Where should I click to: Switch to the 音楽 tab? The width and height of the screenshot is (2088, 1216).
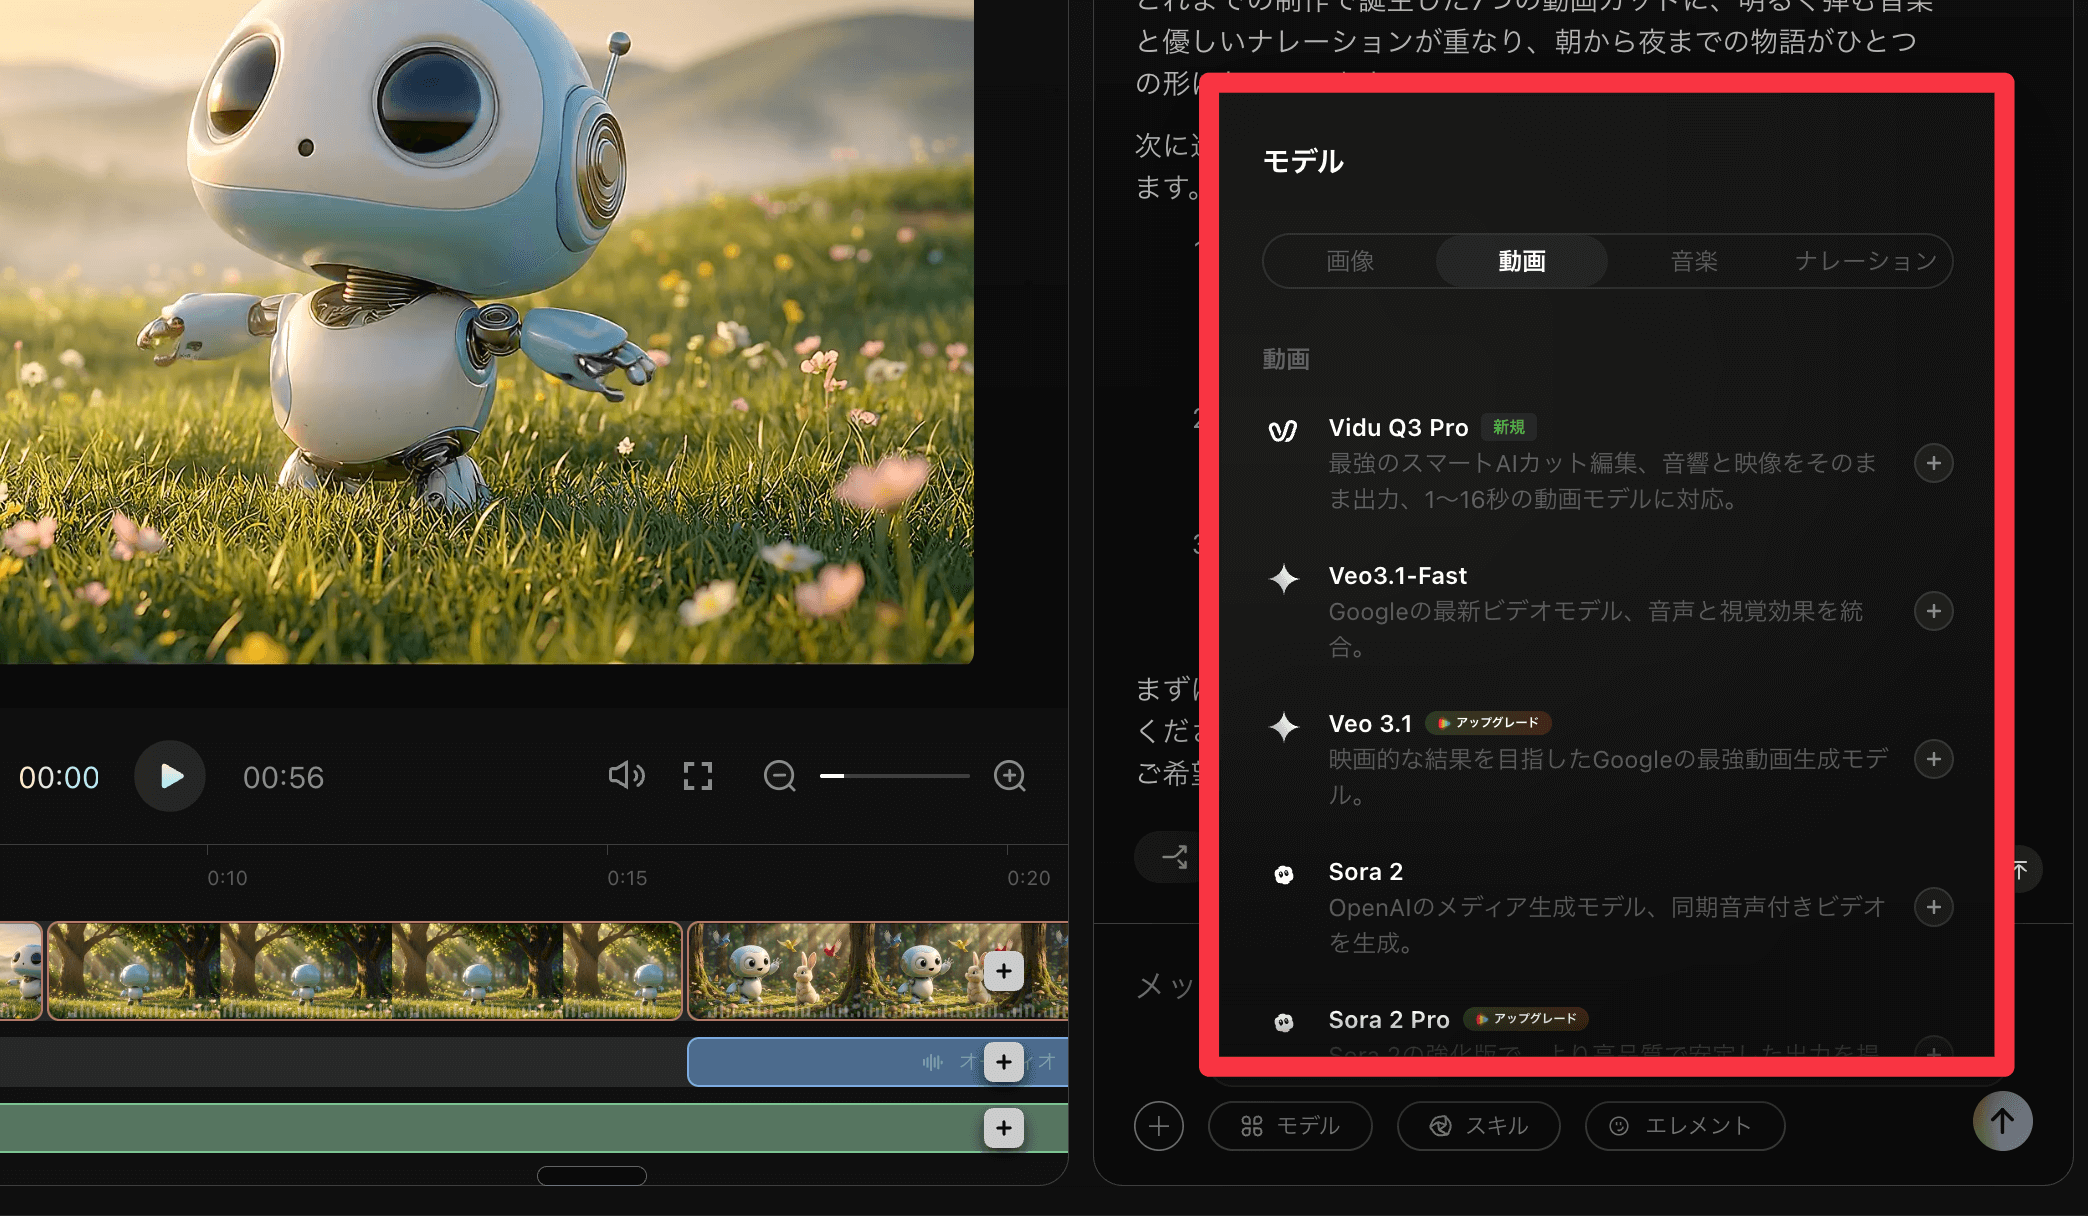(x=1694, y=261)
